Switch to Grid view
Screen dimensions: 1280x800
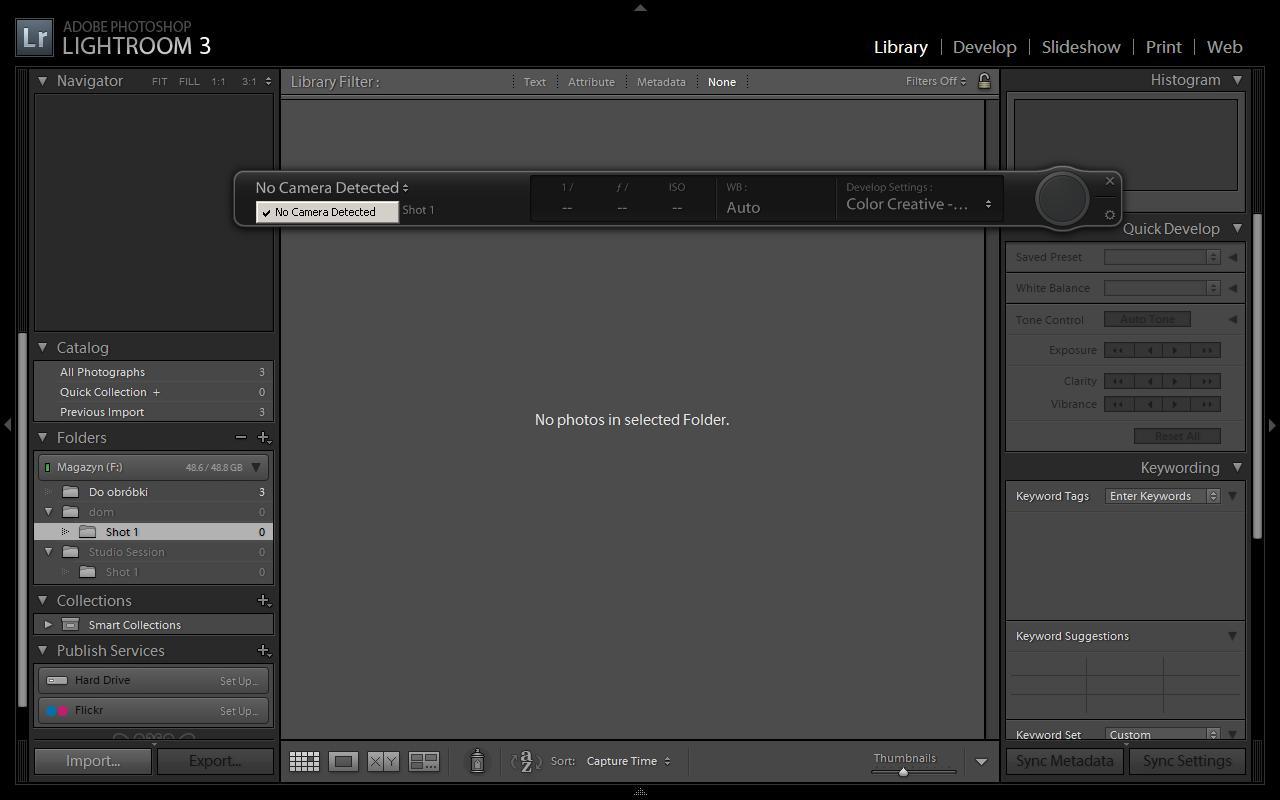click(304, 761)
